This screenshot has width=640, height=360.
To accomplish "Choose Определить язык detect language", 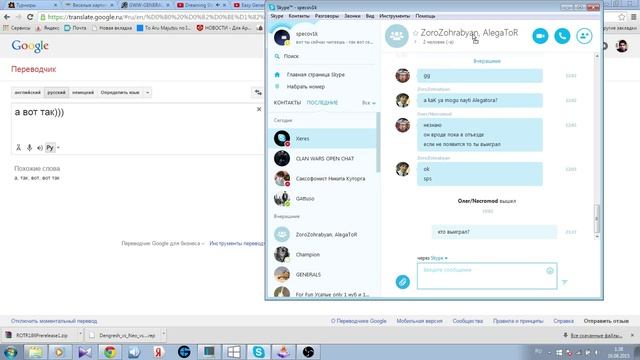I will pos(120,93).
